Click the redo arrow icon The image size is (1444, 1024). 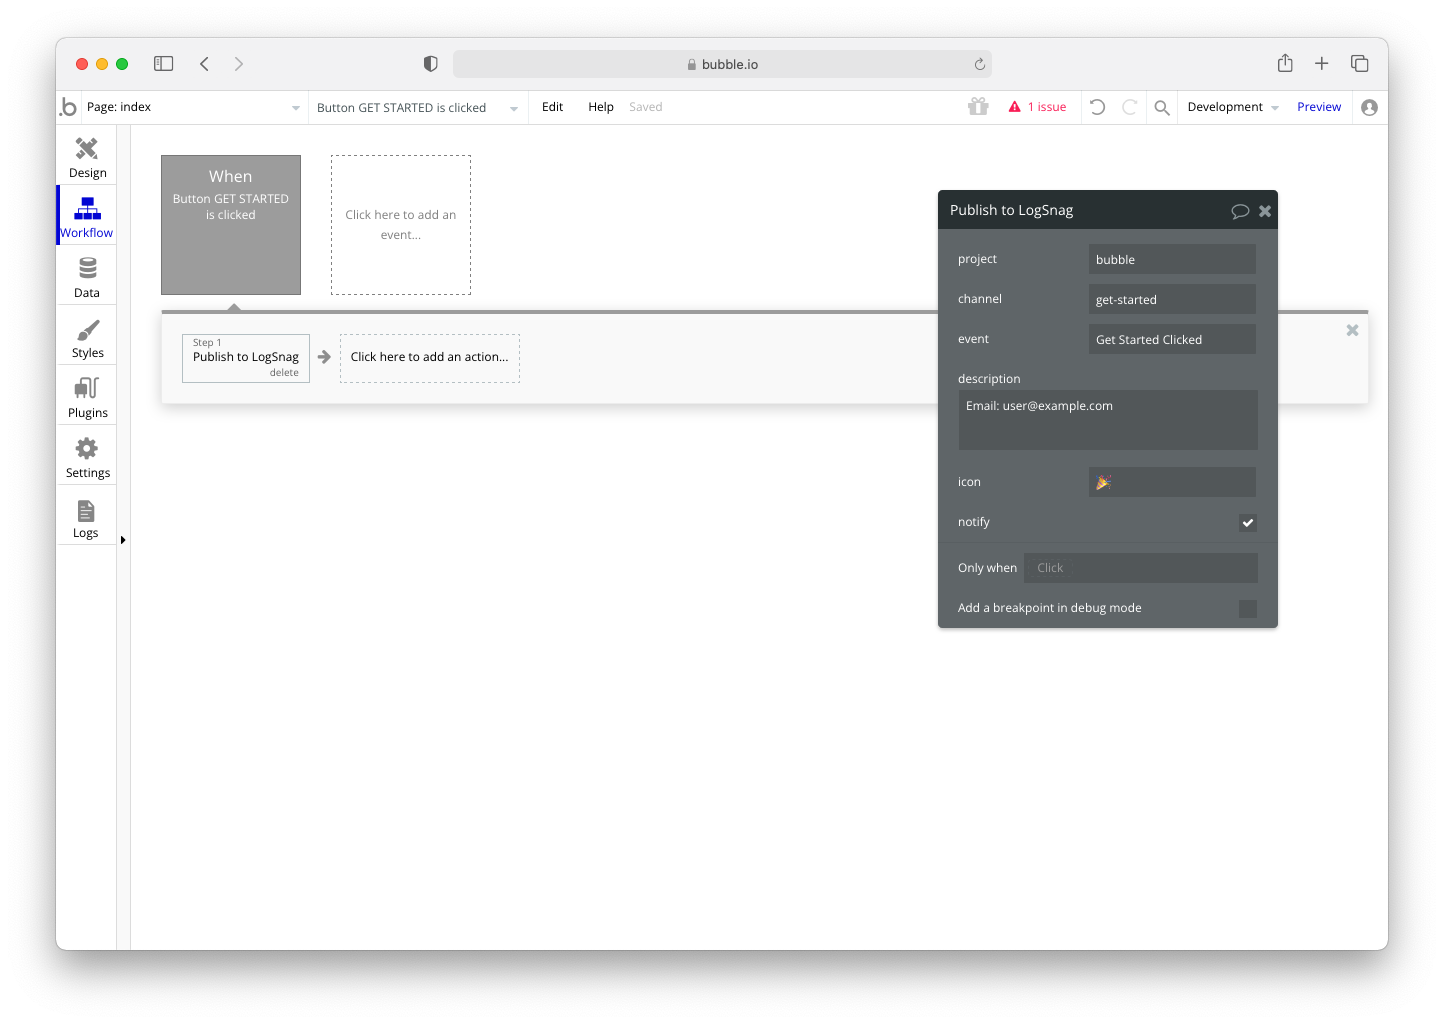(1130, 107)
